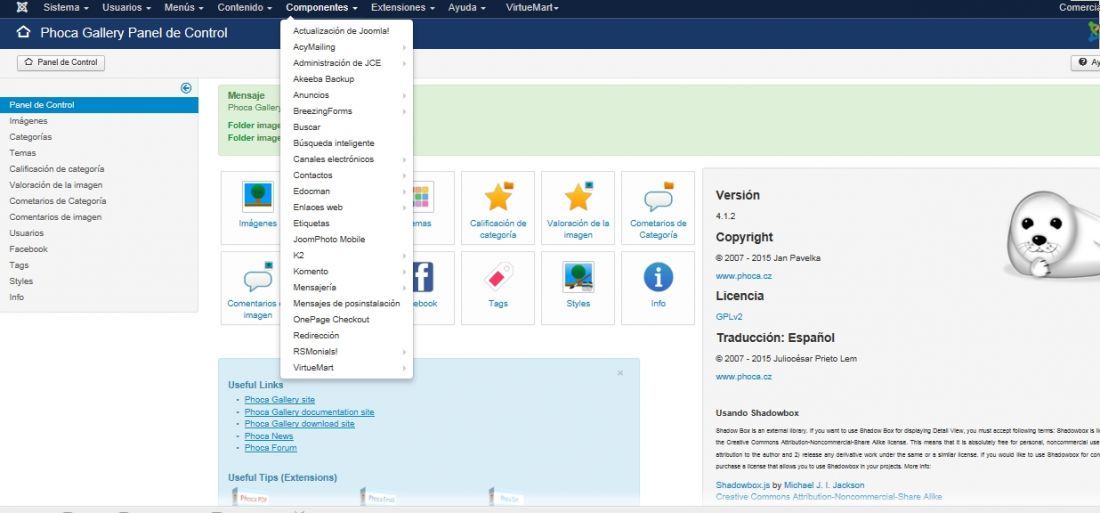The width and height of the screenshot is (1100, 513).
Task: Click the Joomla logo icon
Action: coord(22,8)
